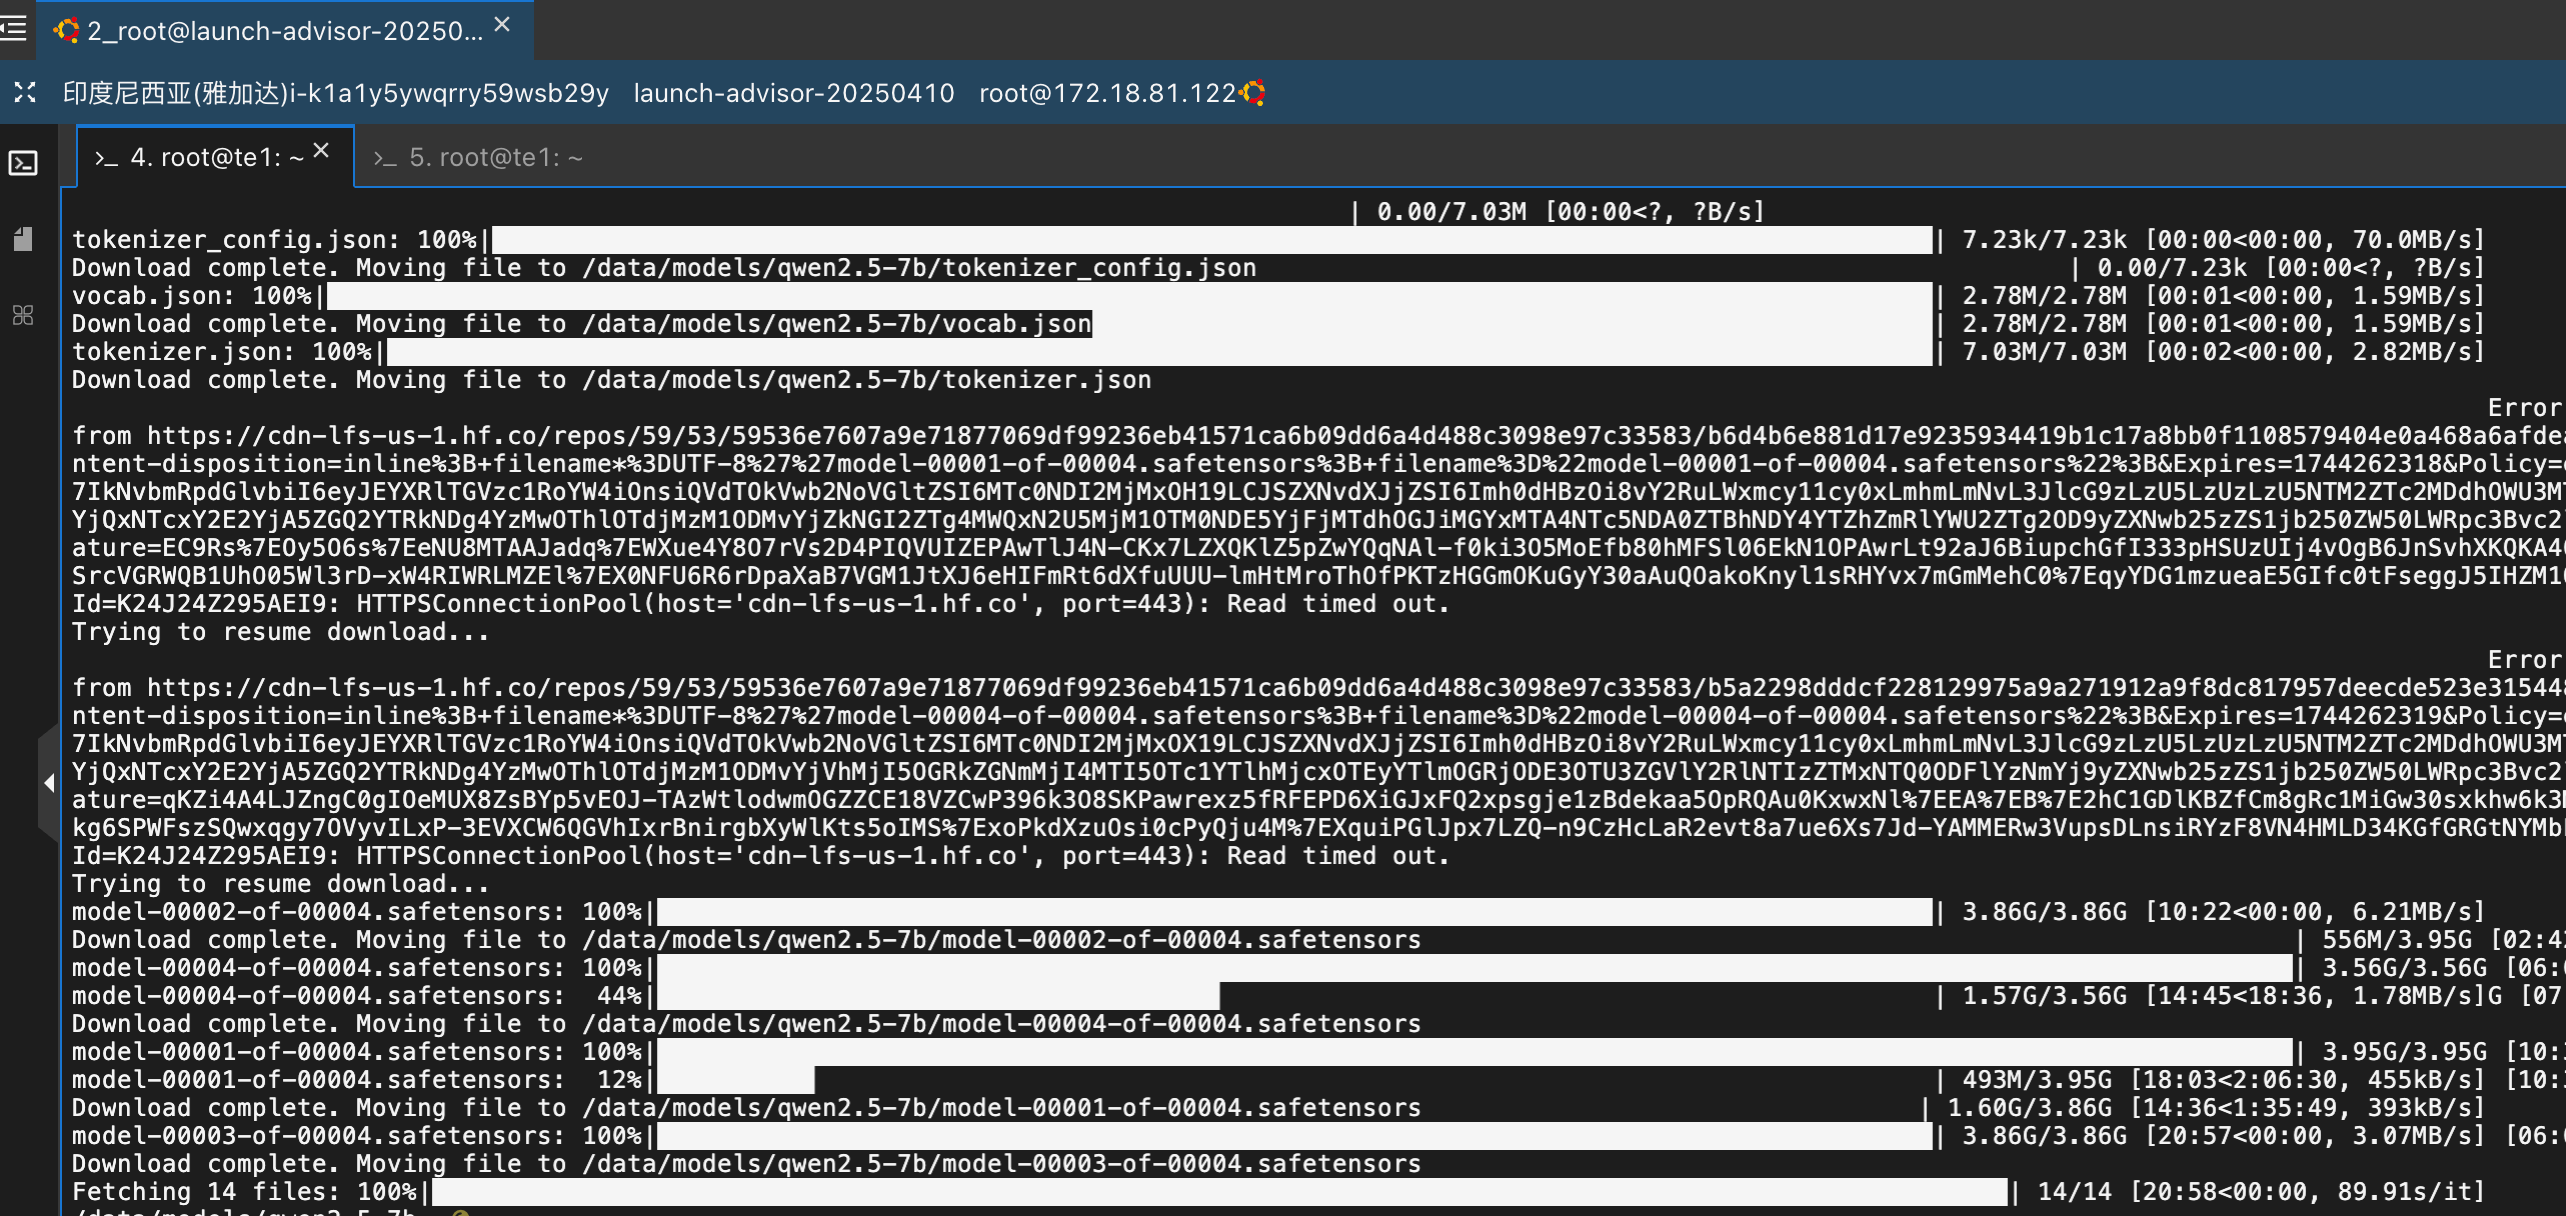Click prompt icon on tab 5

click(x=385, y=158)
